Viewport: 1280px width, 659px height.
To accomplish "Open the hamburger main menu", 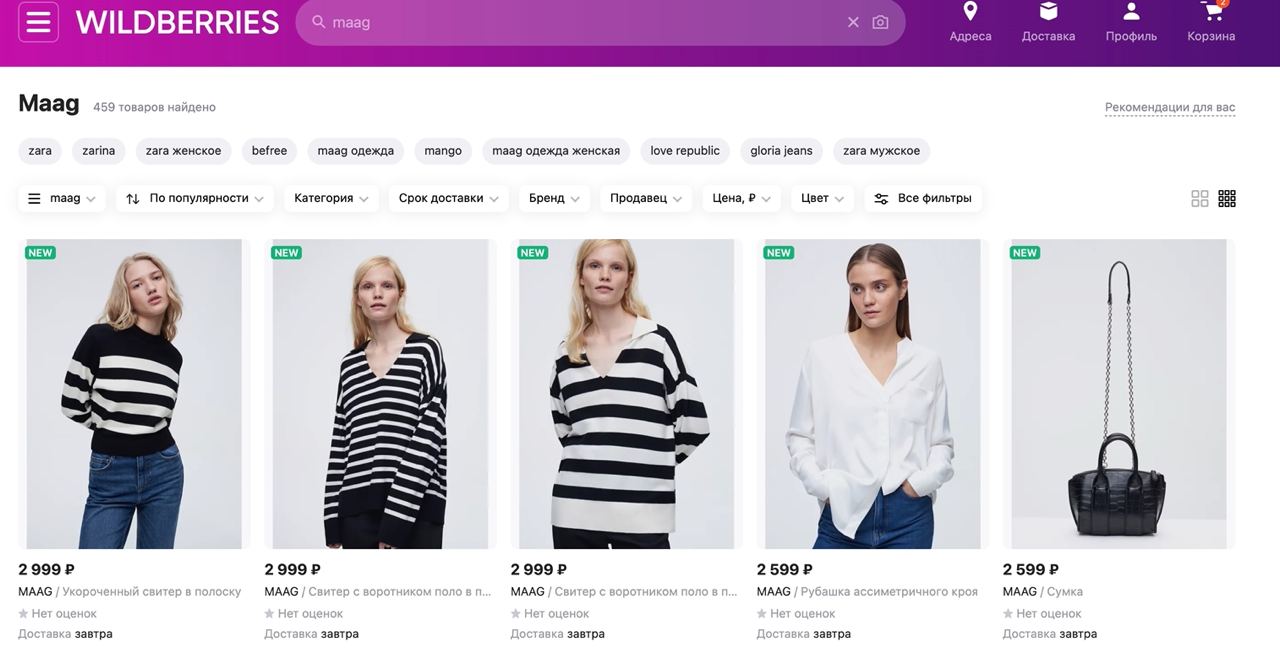I will pos(38,22).
